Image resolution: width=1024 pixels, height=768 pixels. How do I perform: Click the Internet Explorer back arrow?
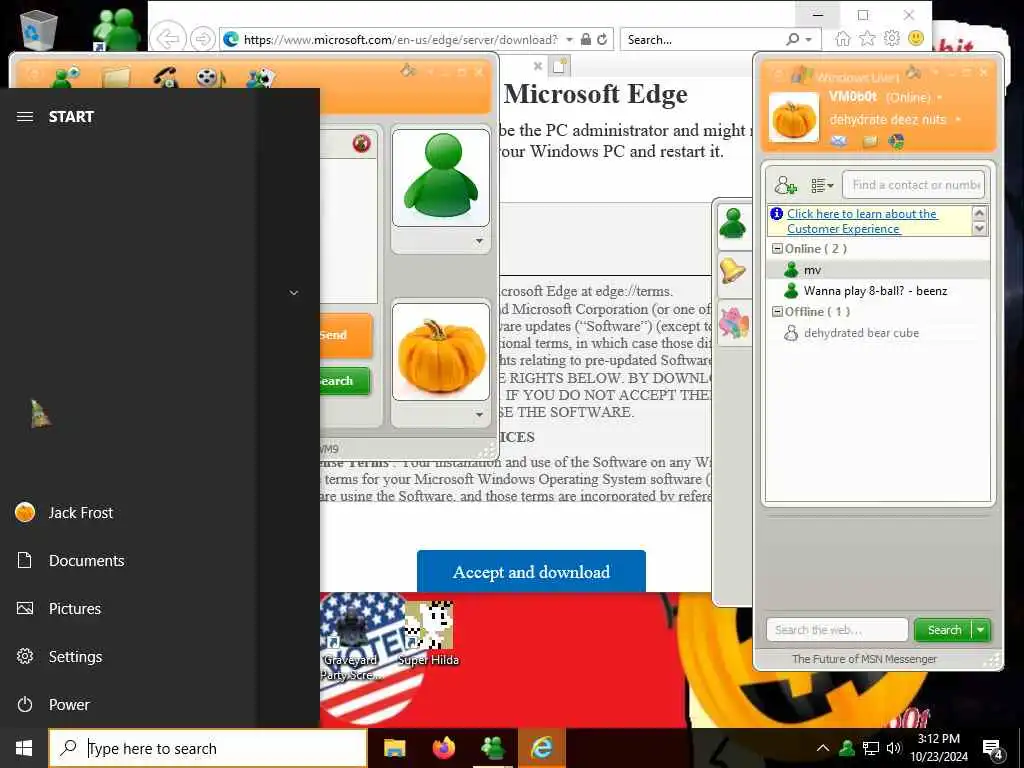click(168, 39)
